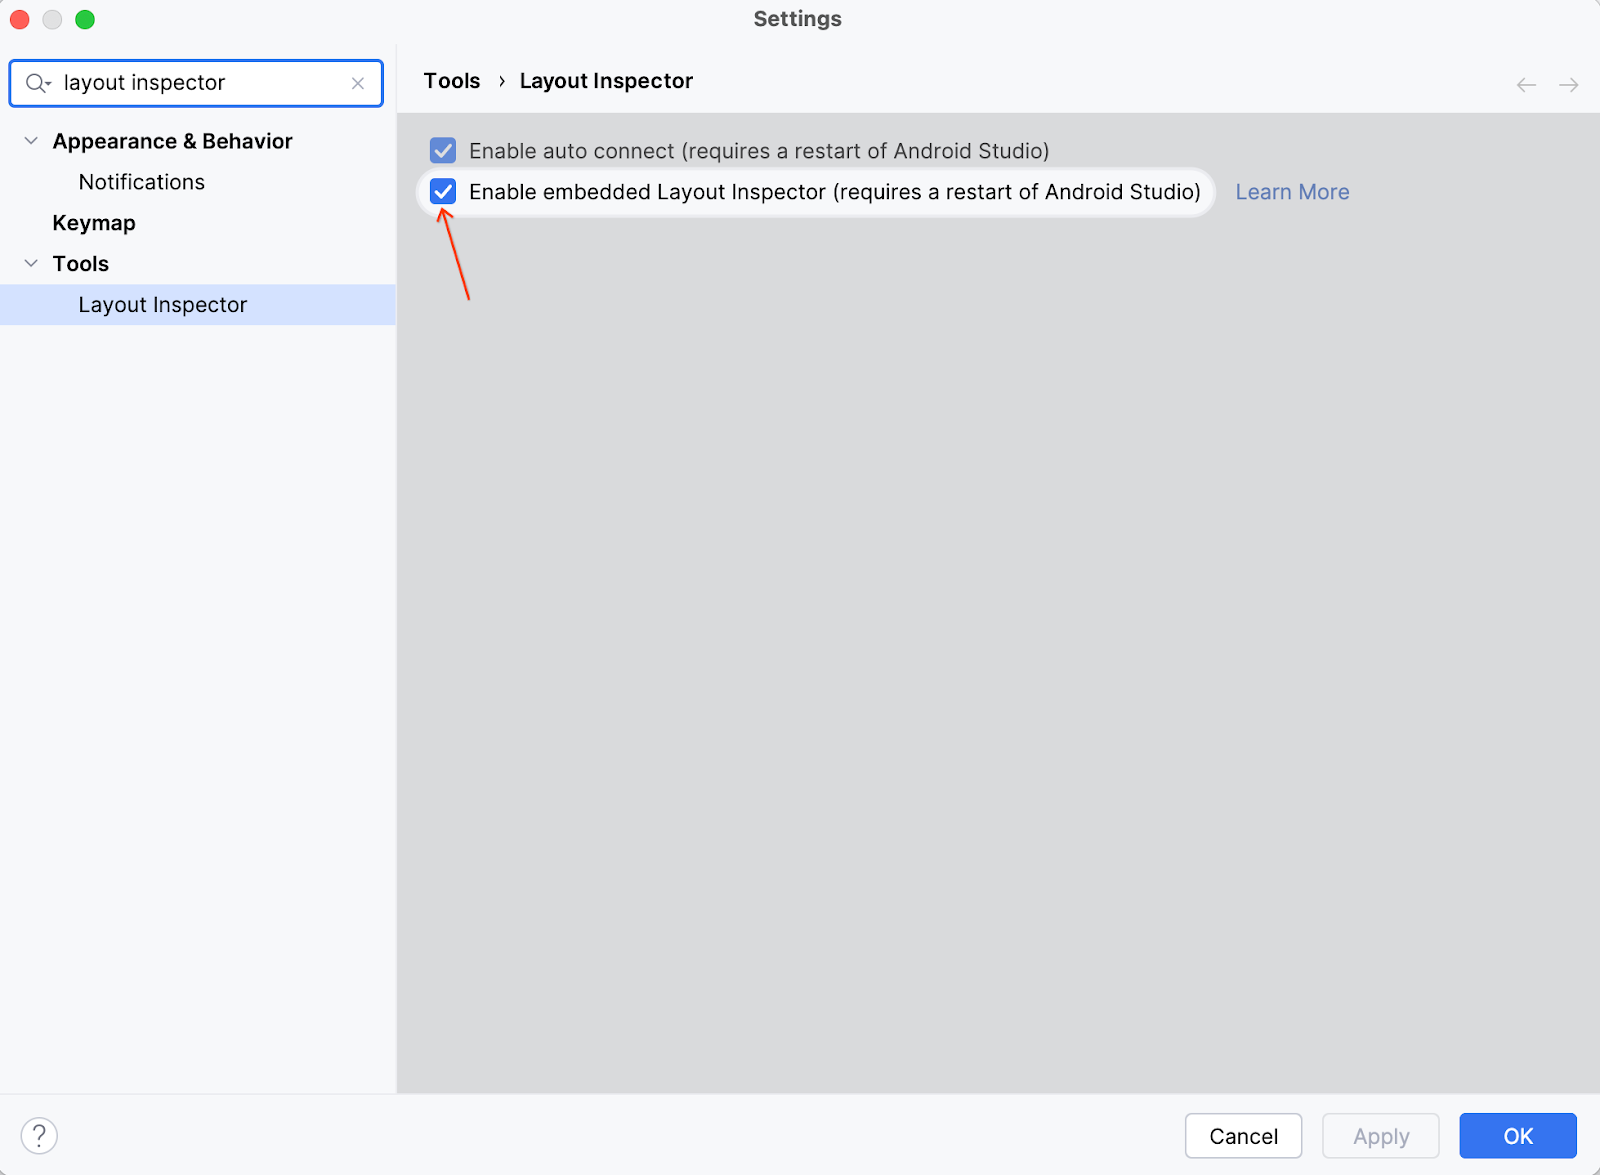Click the search magnifier icon
Screen dimensions: 1600x1175
(x=34, y=83)
